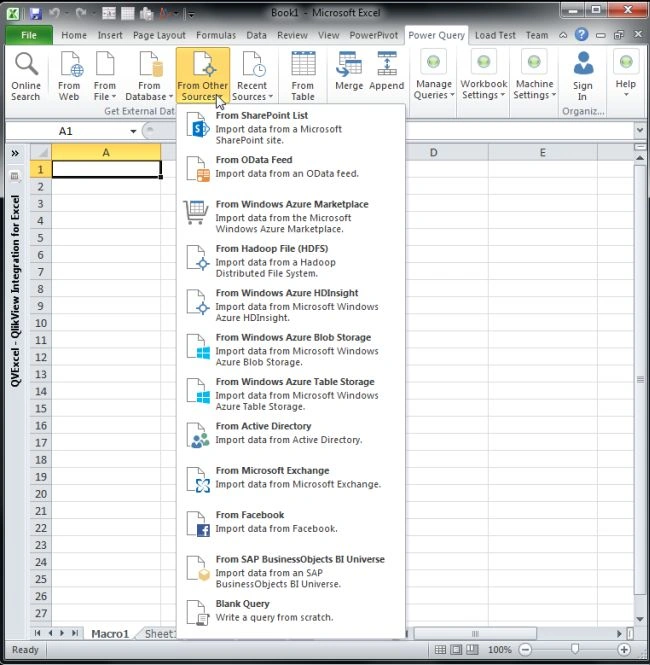Choose From Facebook in the menu
Viewport: 650px width, 665px height.
[x=290, y=522]
